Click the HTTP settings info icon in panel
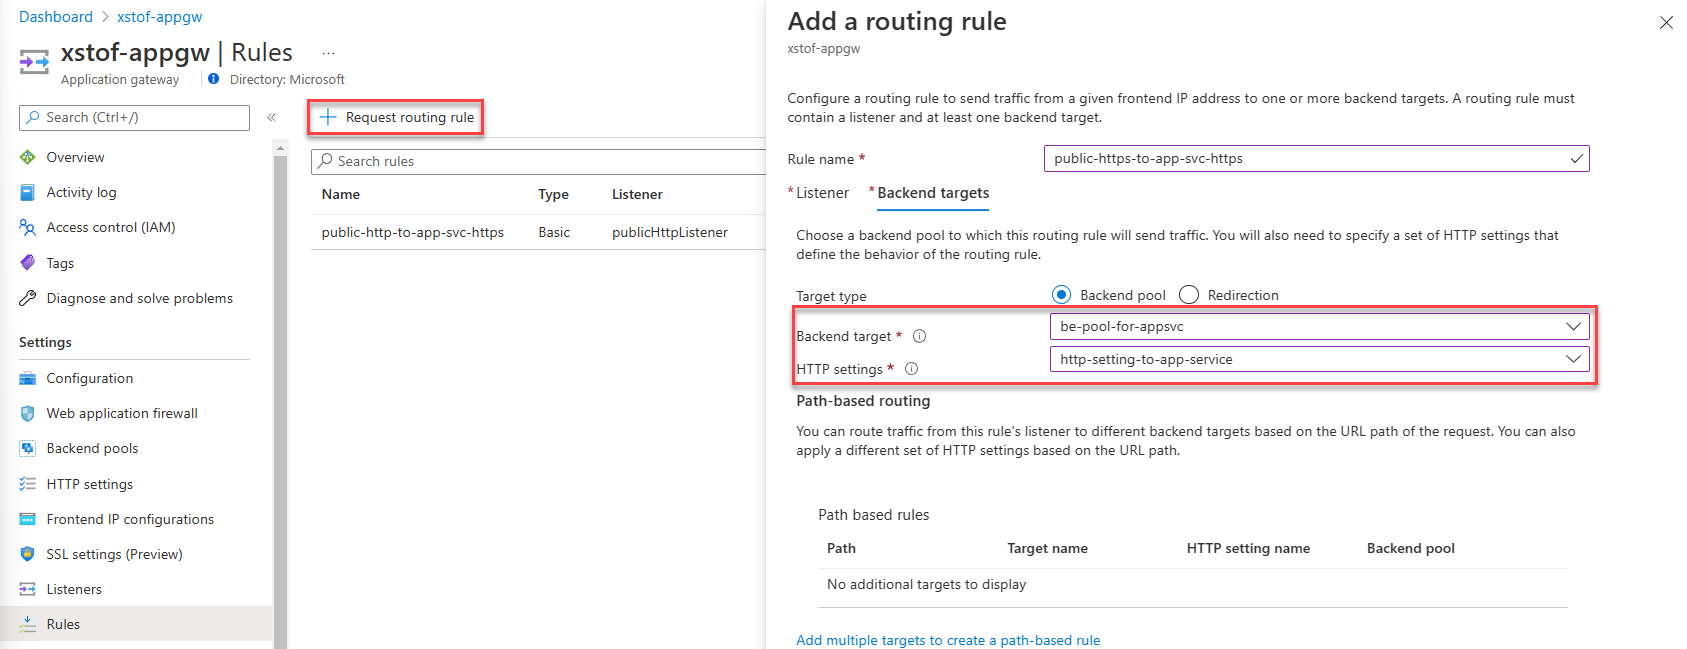Image resolution: width=1687 pixels, height=649 pixels. (x=911, y=369)
